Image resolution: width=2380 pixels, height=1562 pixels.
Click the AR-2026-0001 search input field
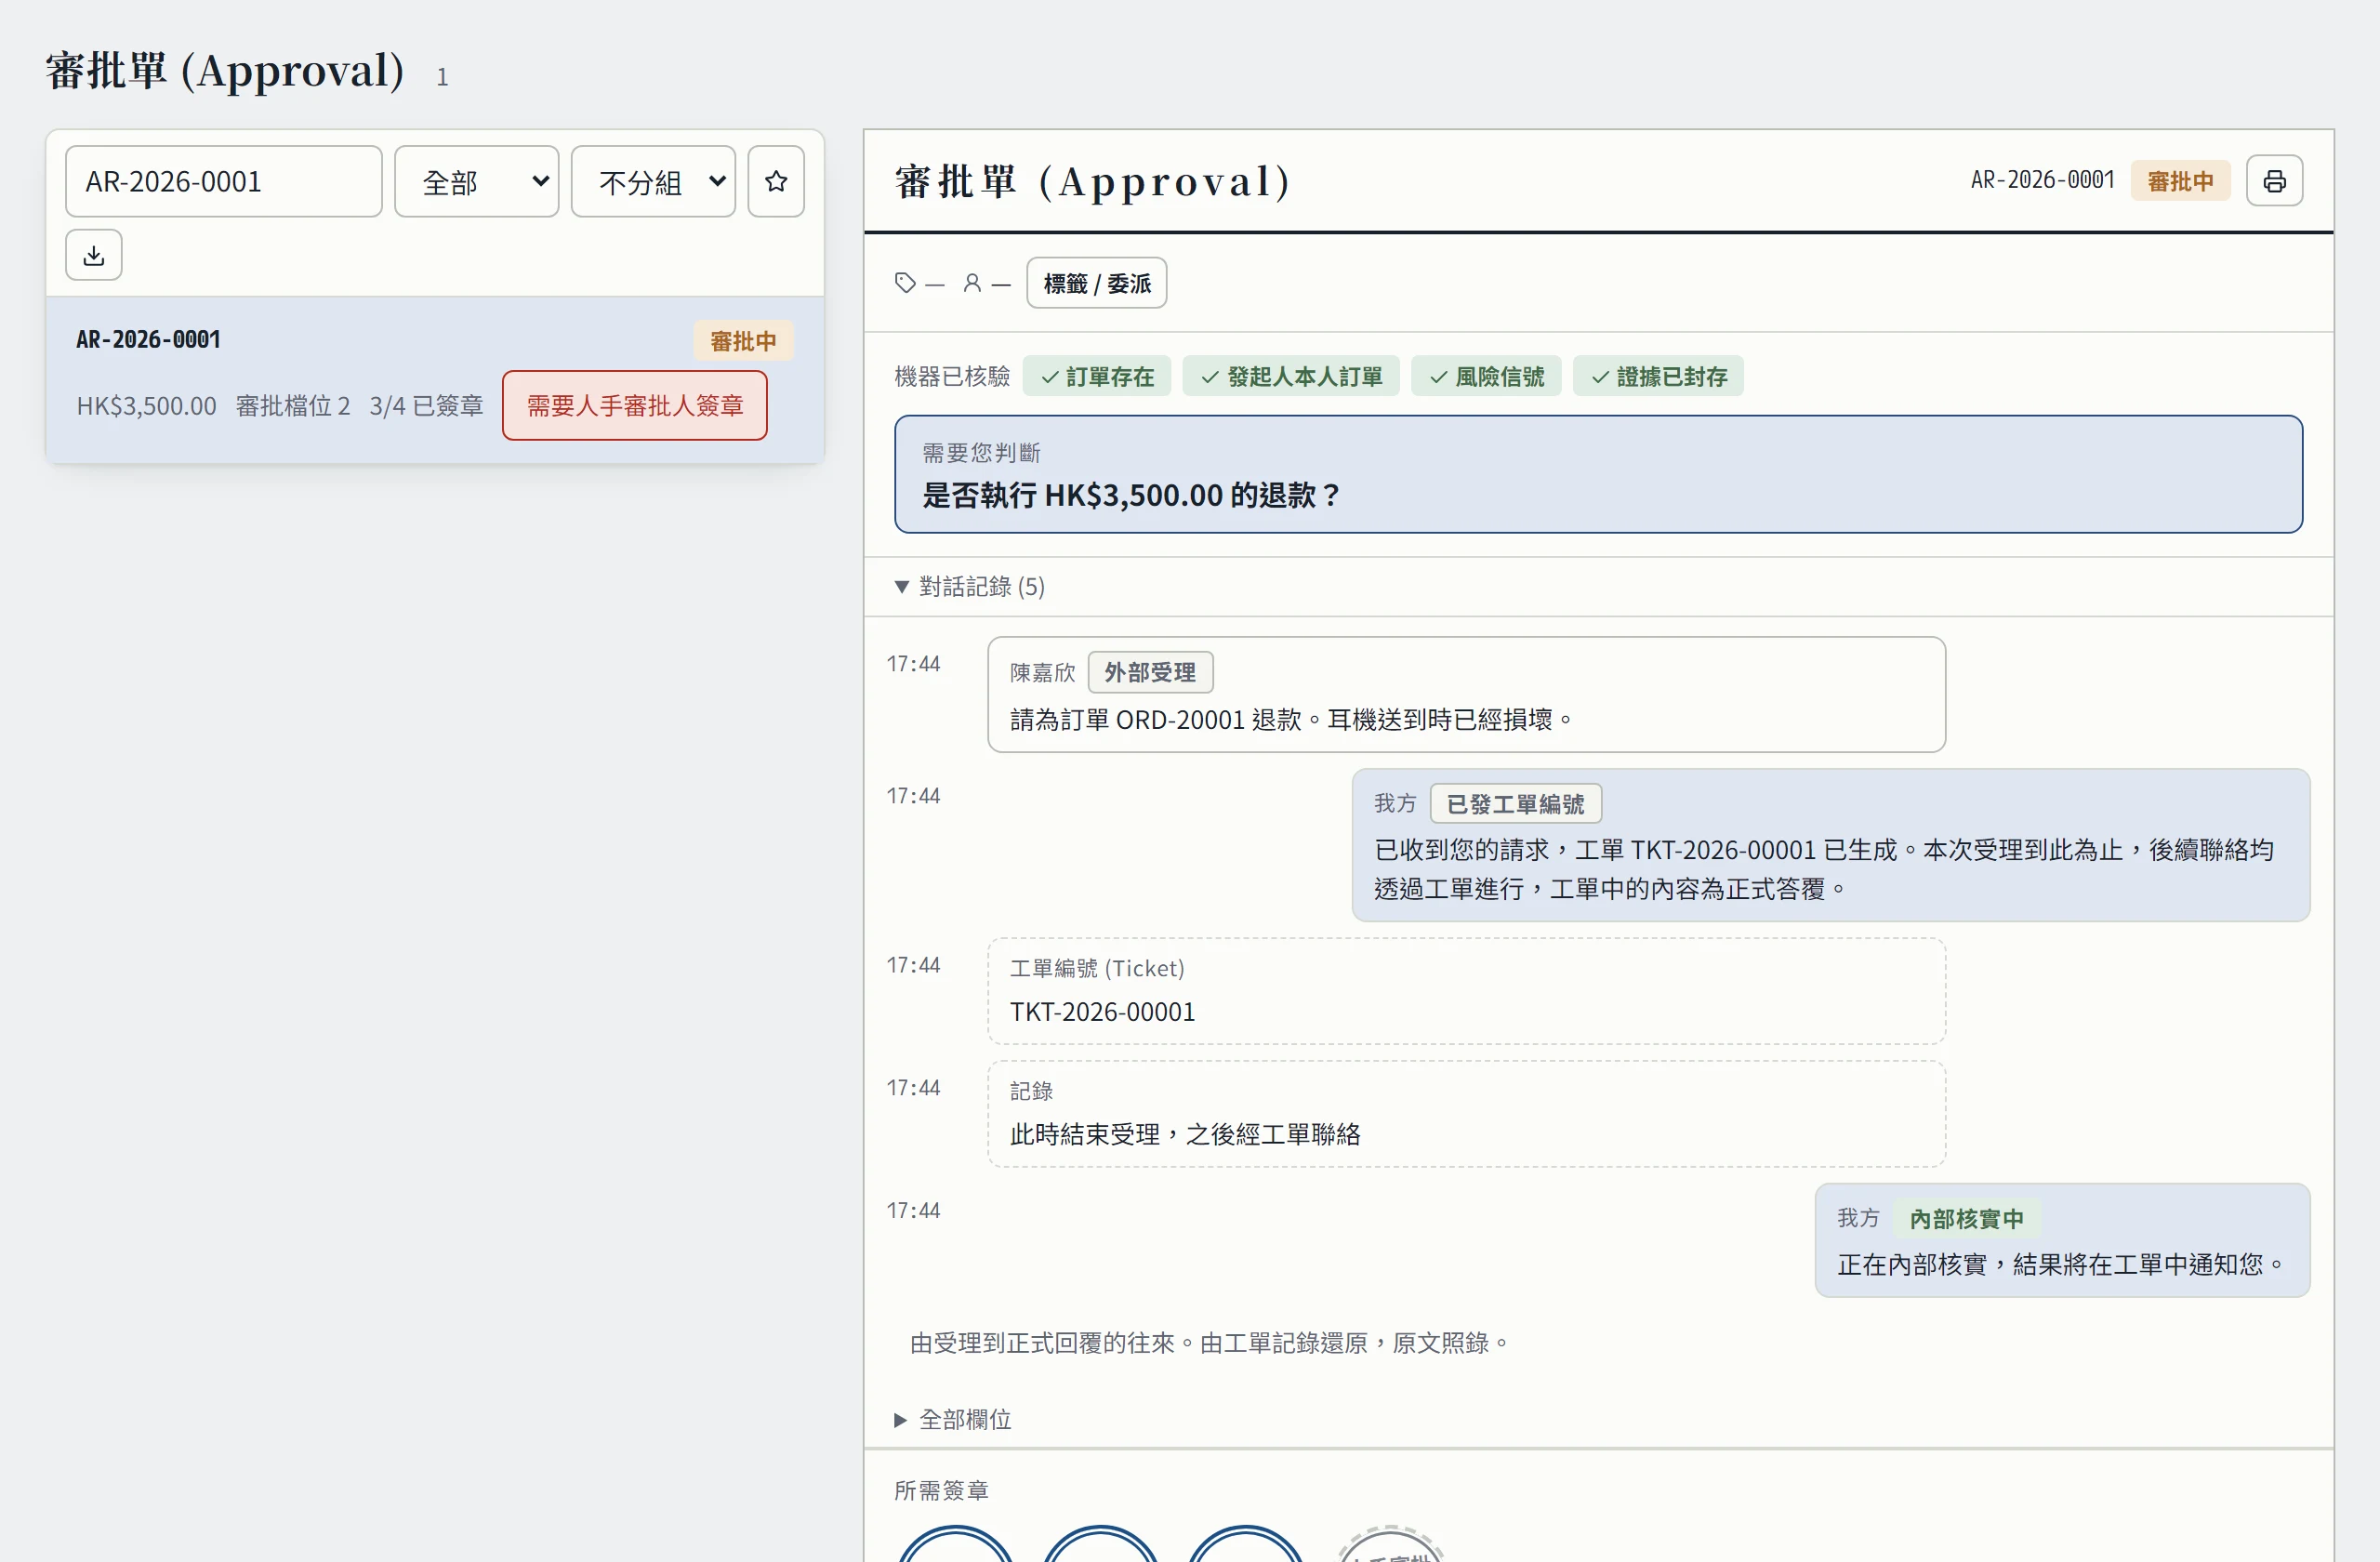224,181
